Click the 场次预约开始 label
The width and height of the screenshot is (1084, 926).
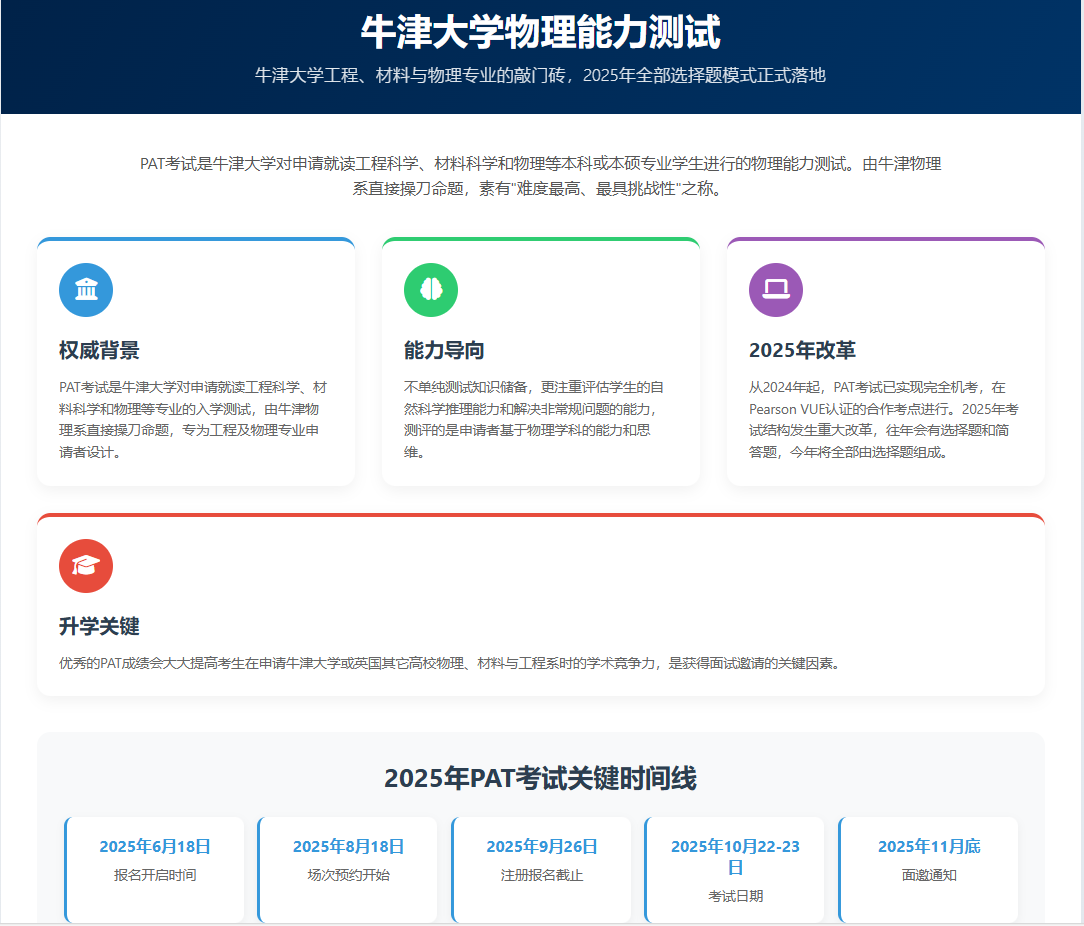[348, 875]
